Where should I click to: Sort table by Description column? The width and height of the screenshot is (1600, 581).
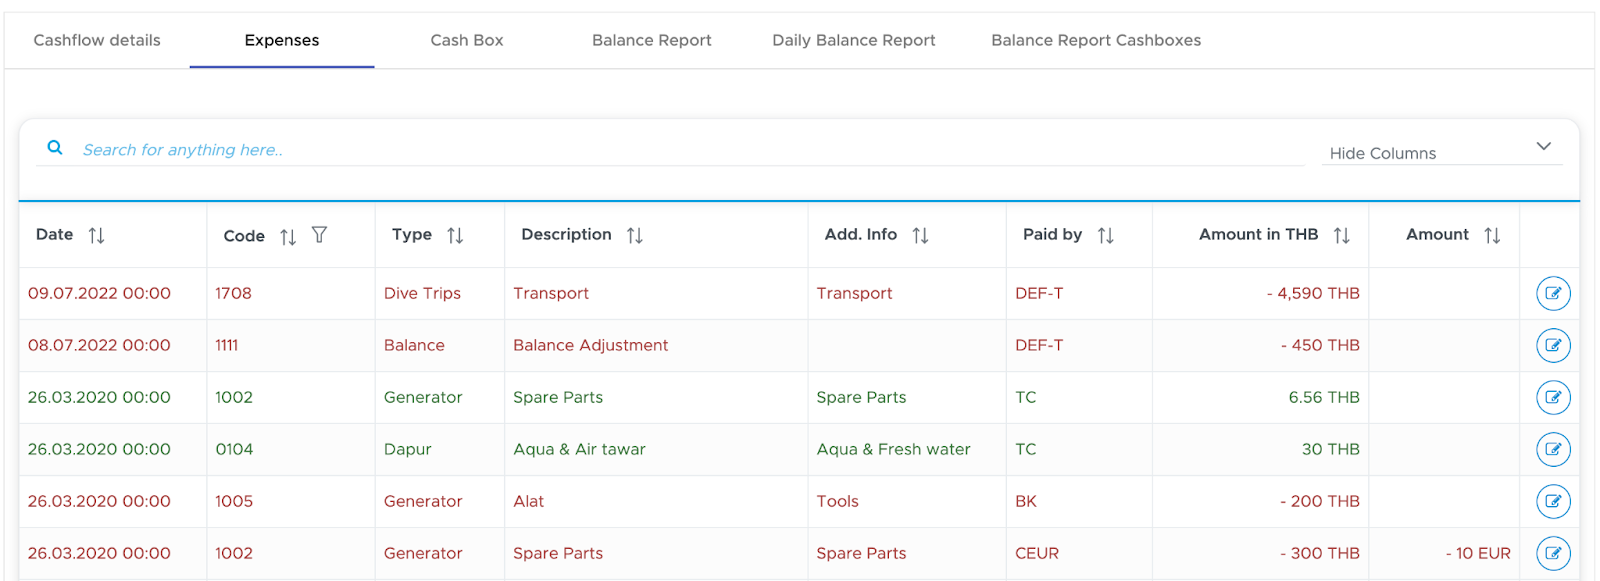click(635, 235)
